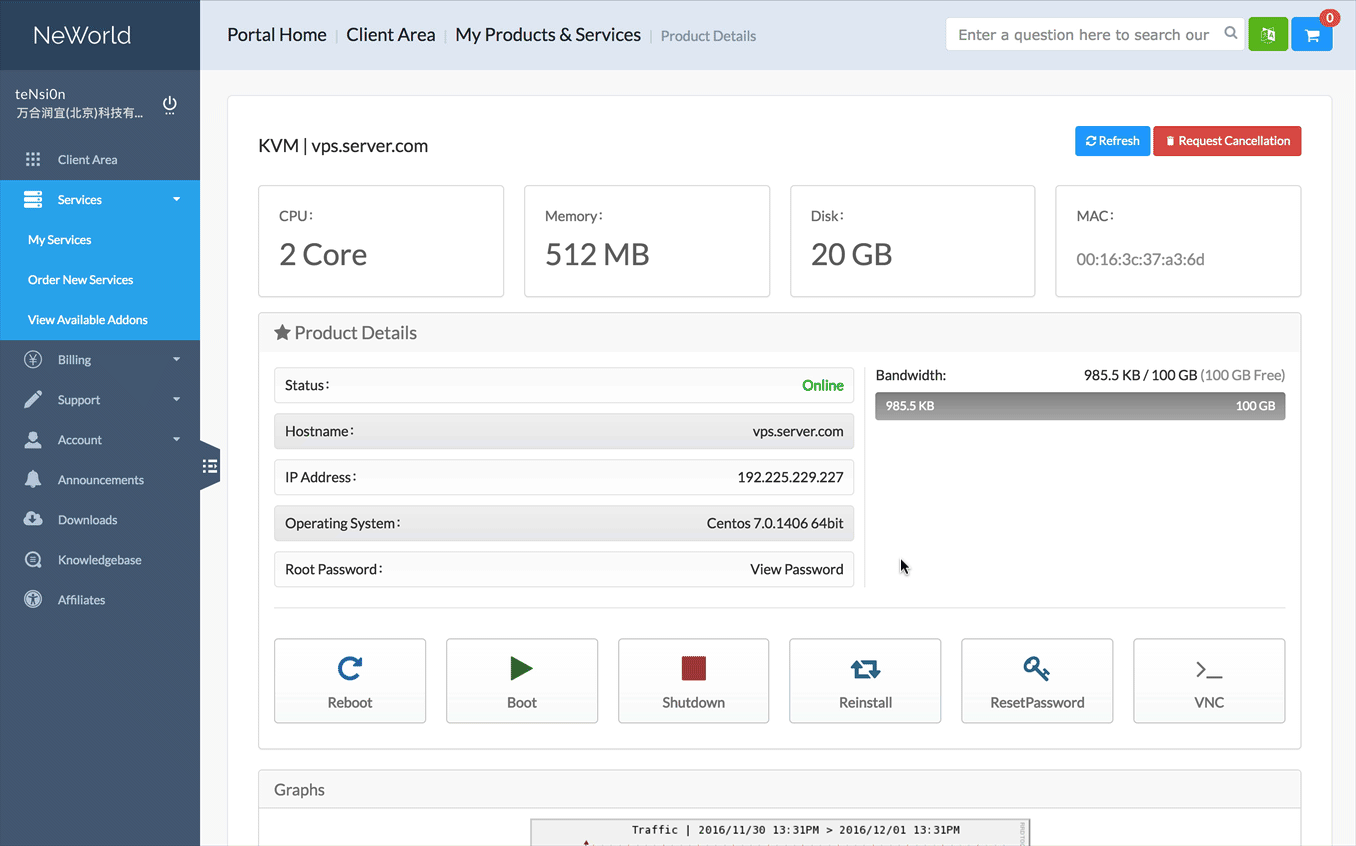The image size is (1356, 846).
Task: Expand the Support menu caret
Action: [x=177, y=399]
